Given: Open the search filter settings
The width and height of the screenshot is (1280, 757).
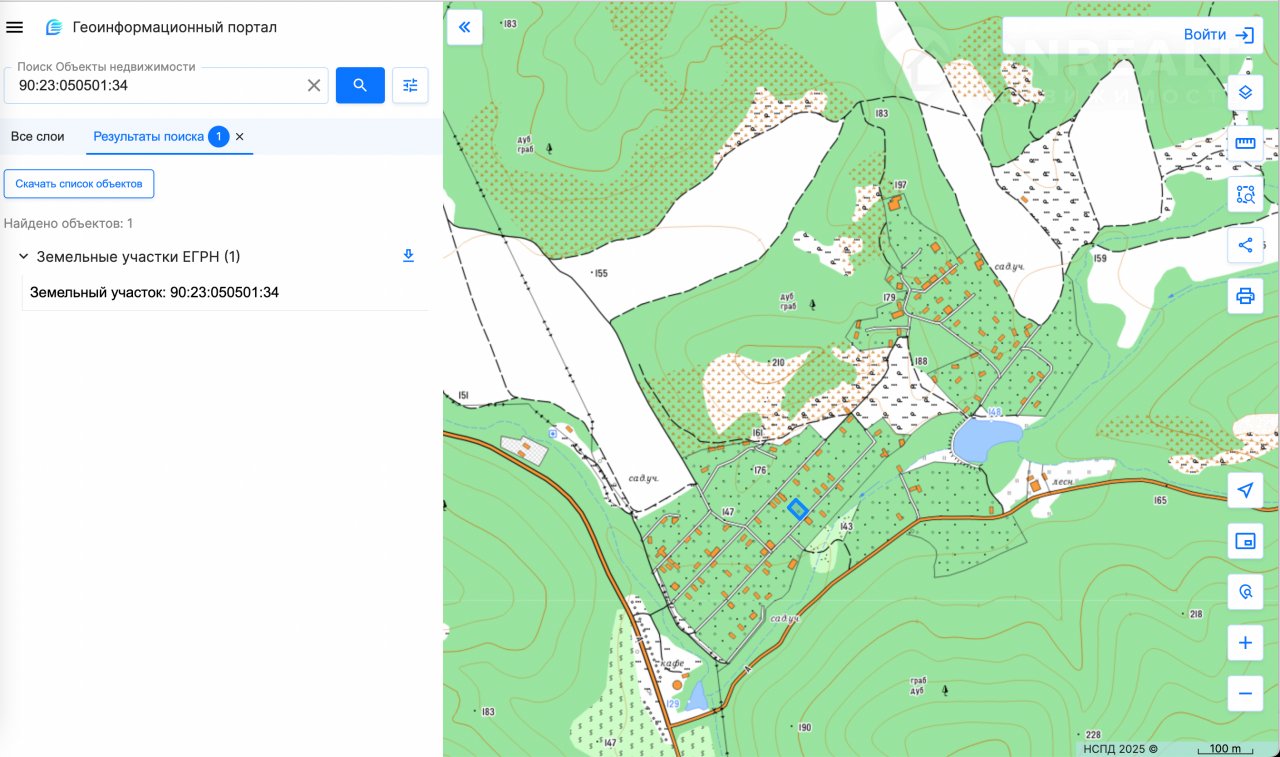Looking at the screenshot, I should 410,85.
